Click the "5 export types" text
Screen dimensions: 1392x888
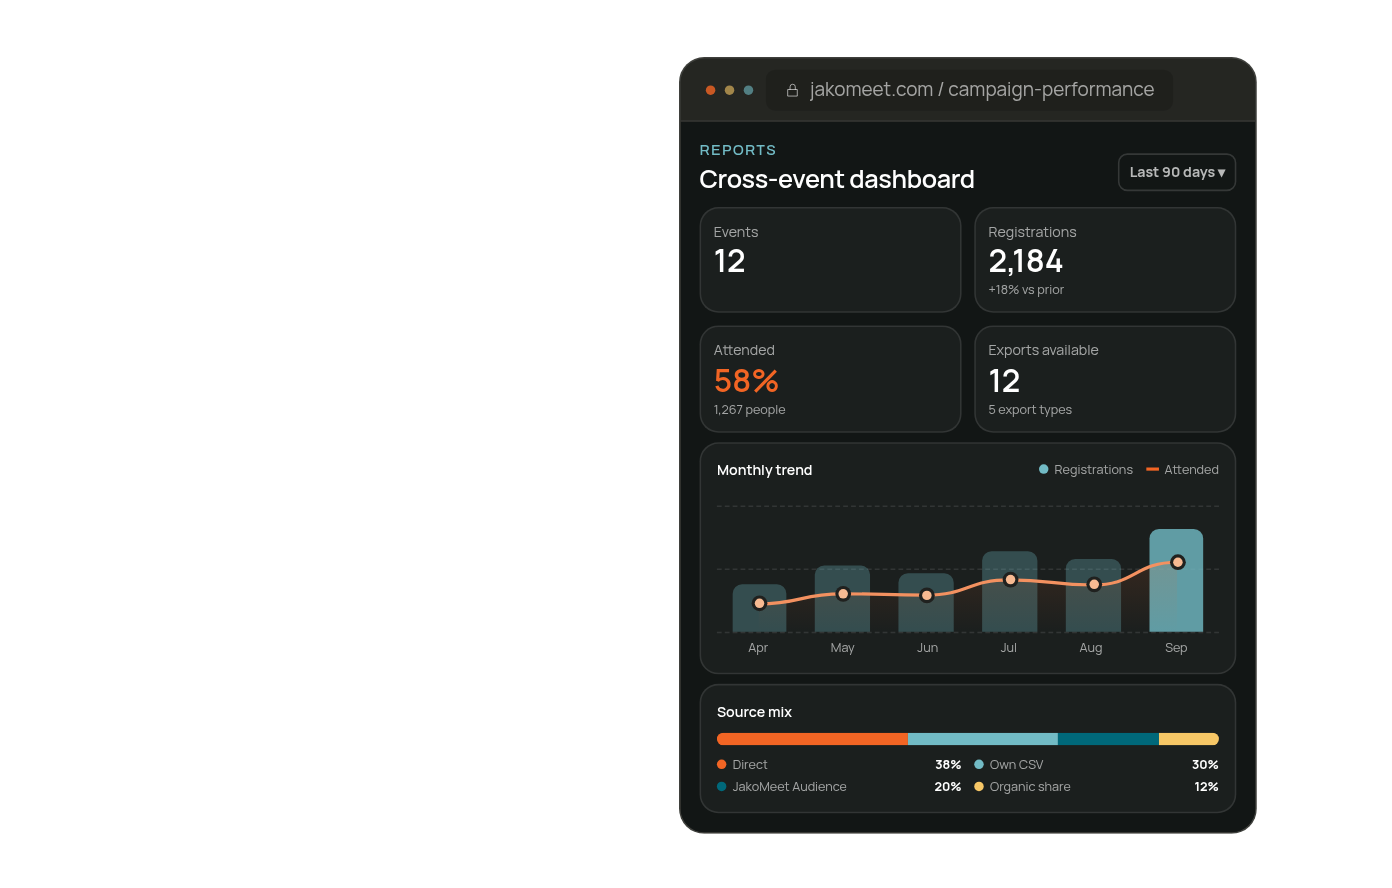tap(1030, 410)
